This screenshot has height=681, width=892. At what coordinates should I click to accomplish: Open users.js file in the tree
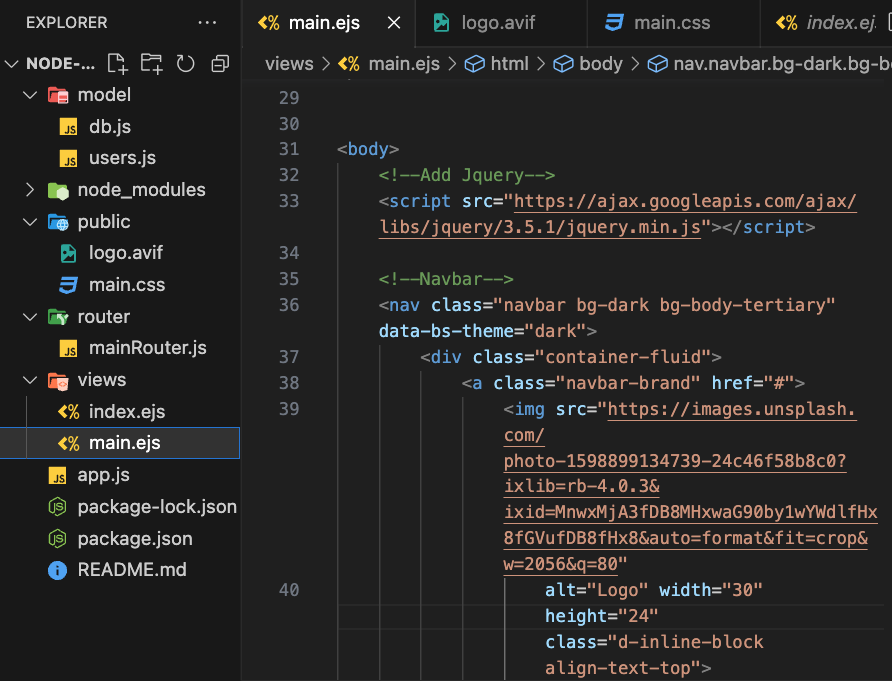click(x=120, y=158)
